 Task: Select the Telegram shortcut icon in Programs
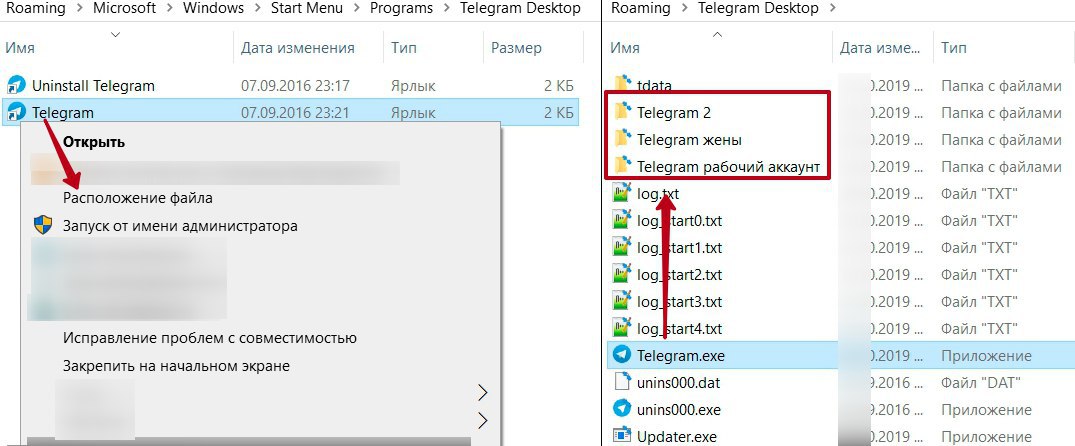click(16, 112)
